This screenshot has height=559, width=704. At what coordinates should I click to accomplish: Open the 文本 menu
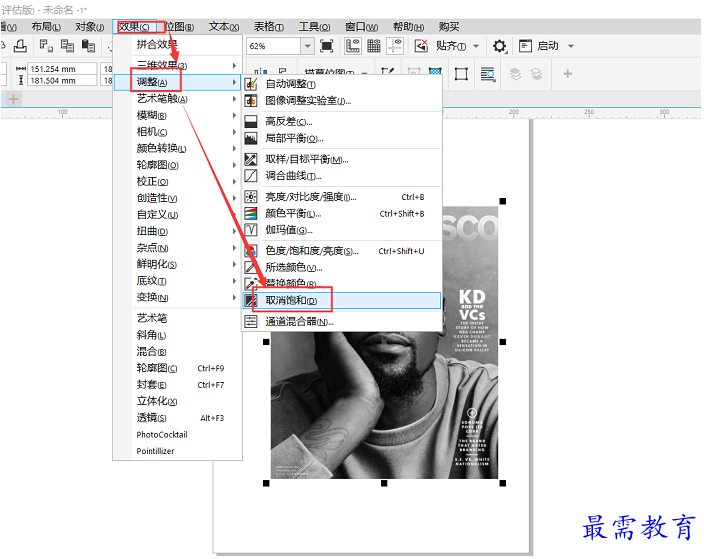pos(224,27)
